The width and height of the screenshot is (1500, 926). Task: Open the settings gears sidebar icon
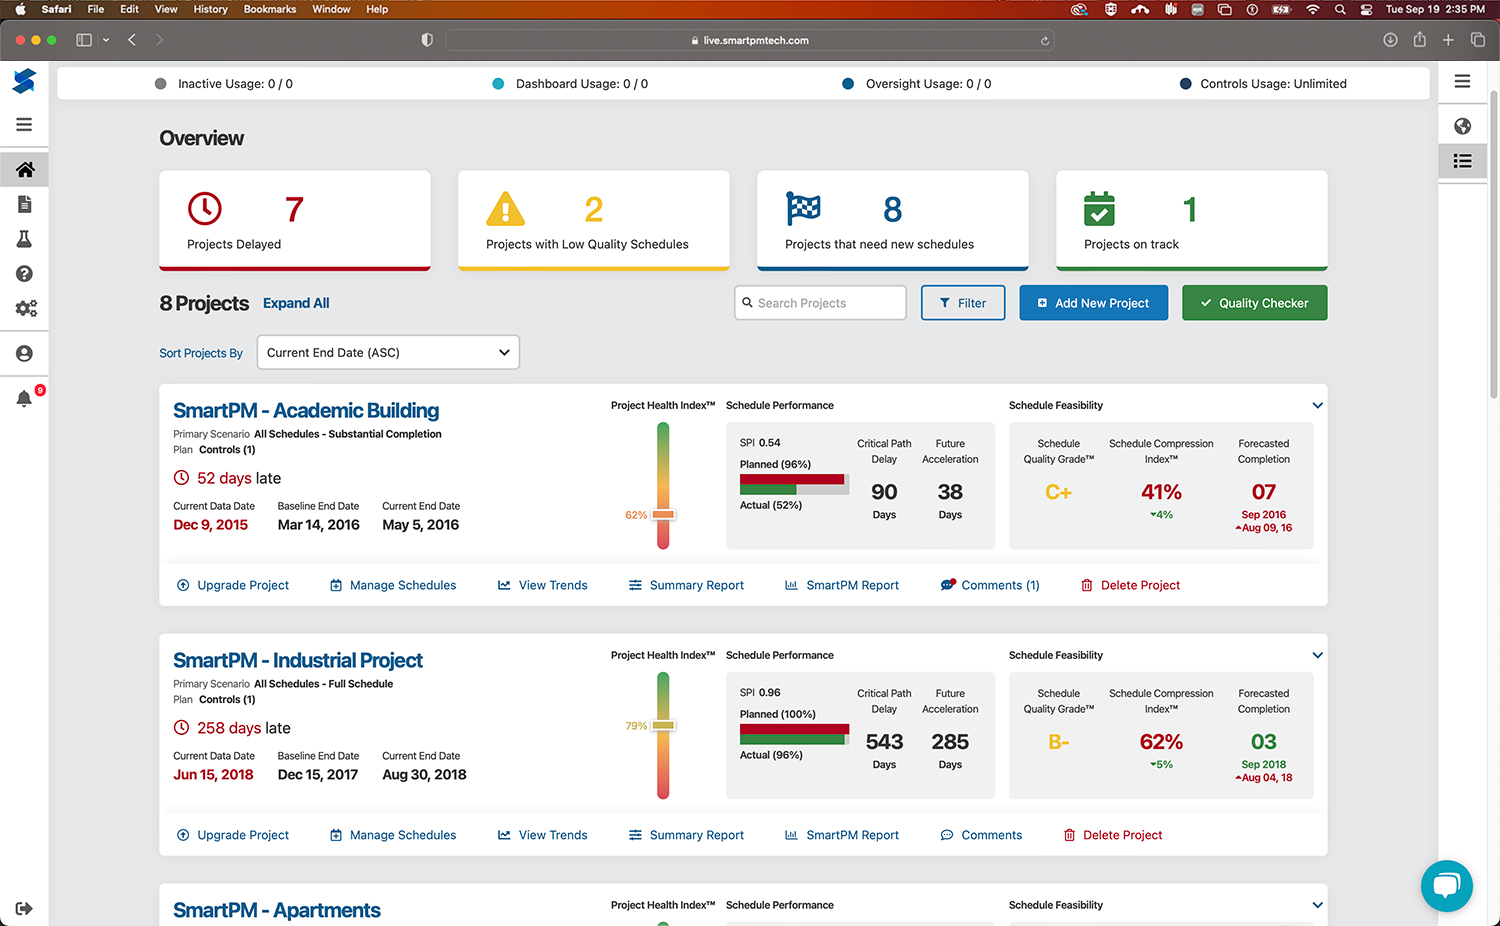[x=26, y=309]
